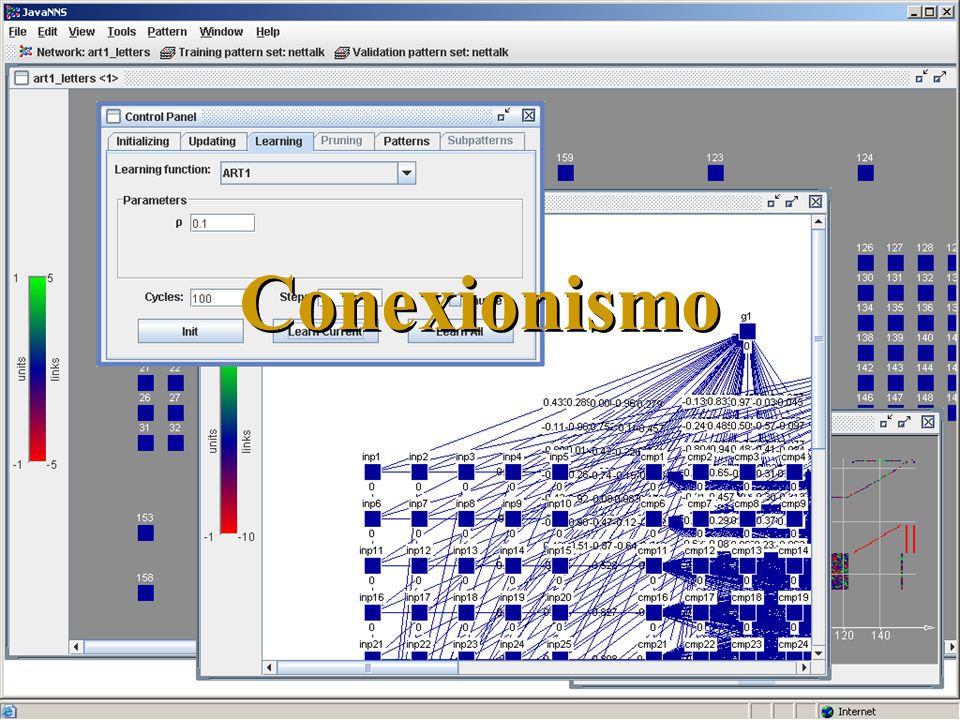The width and height of the screenshot is (960, 720).
Task: Select the inp1 input unit
Action: [372, 472]
